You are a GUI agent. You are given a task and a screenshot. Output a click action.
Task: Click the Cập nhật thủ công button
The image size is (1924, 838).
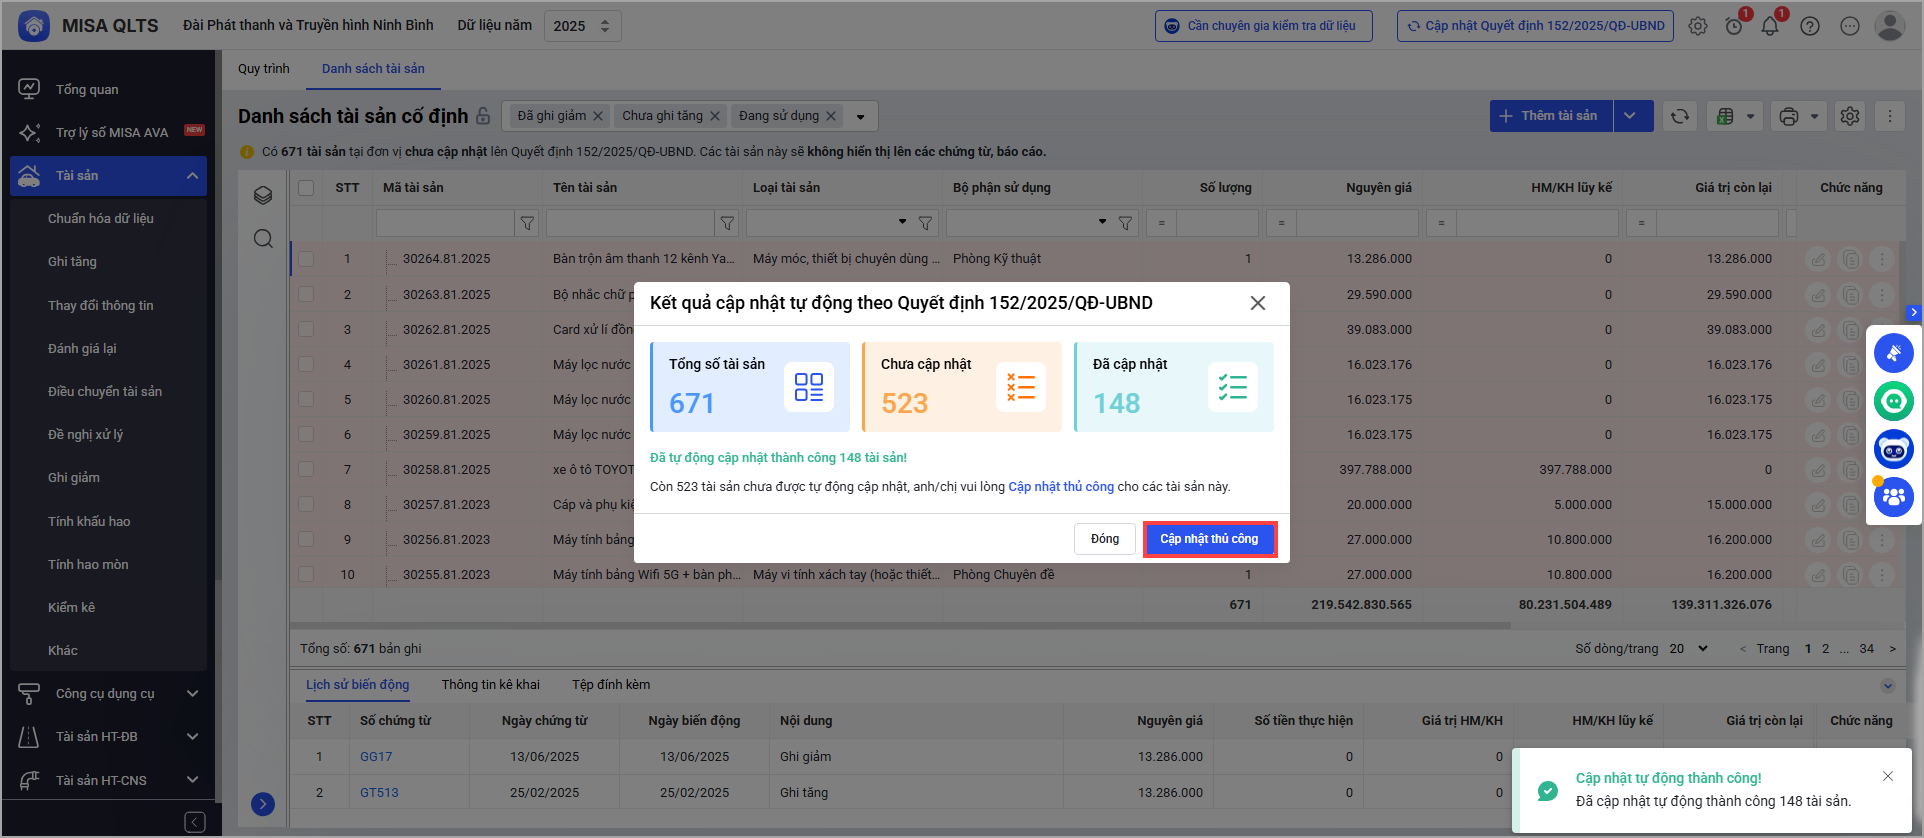1209,539
